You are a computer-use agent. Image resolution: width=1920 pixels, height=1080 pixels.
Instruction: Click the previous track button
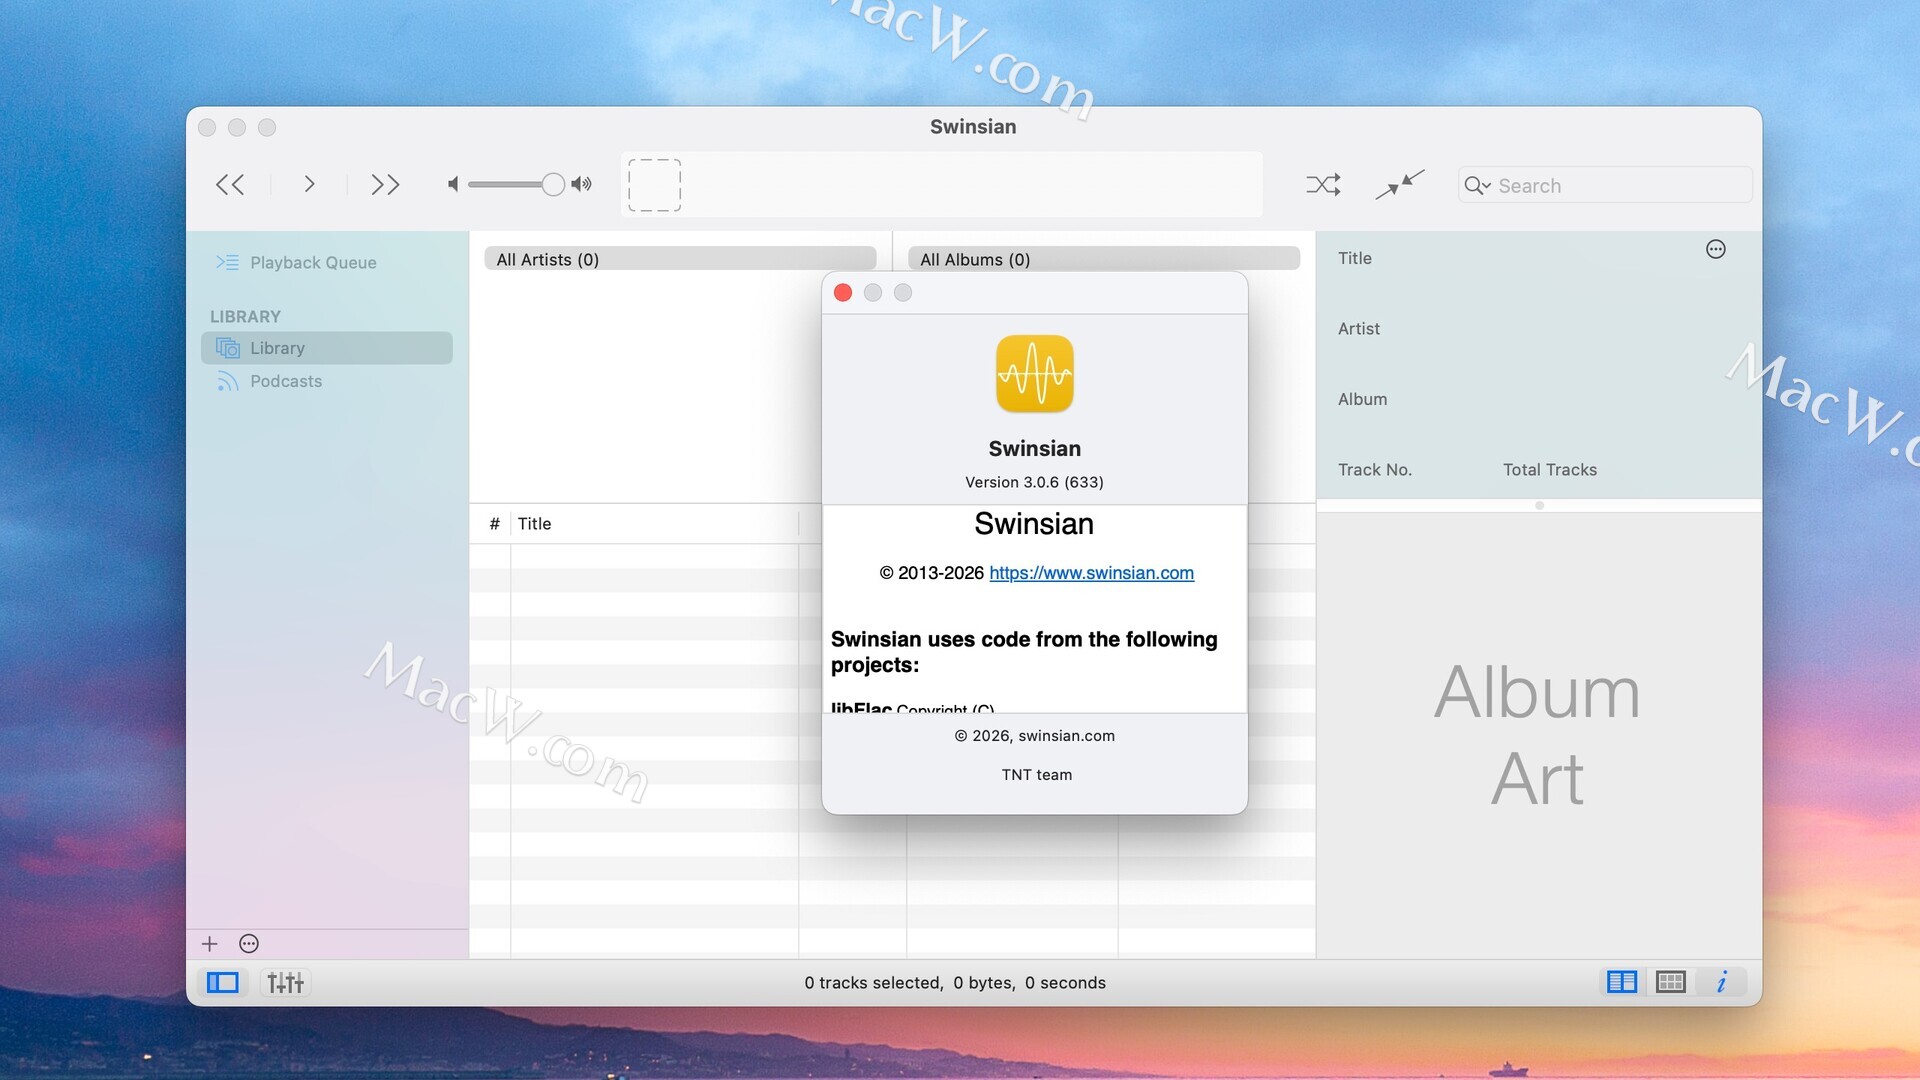coord(230,185)
